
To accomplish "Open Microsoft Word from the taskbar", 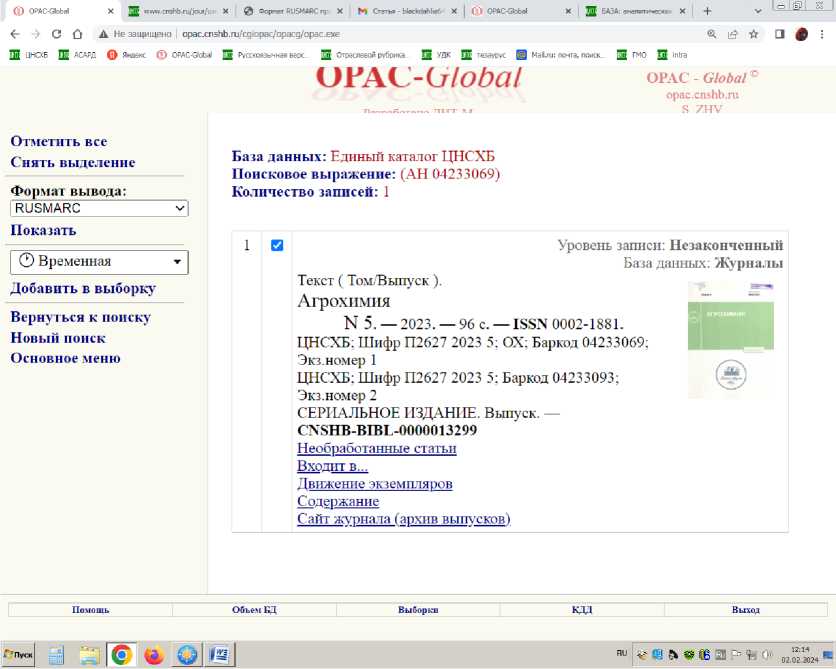I will (x=218, y=655).
